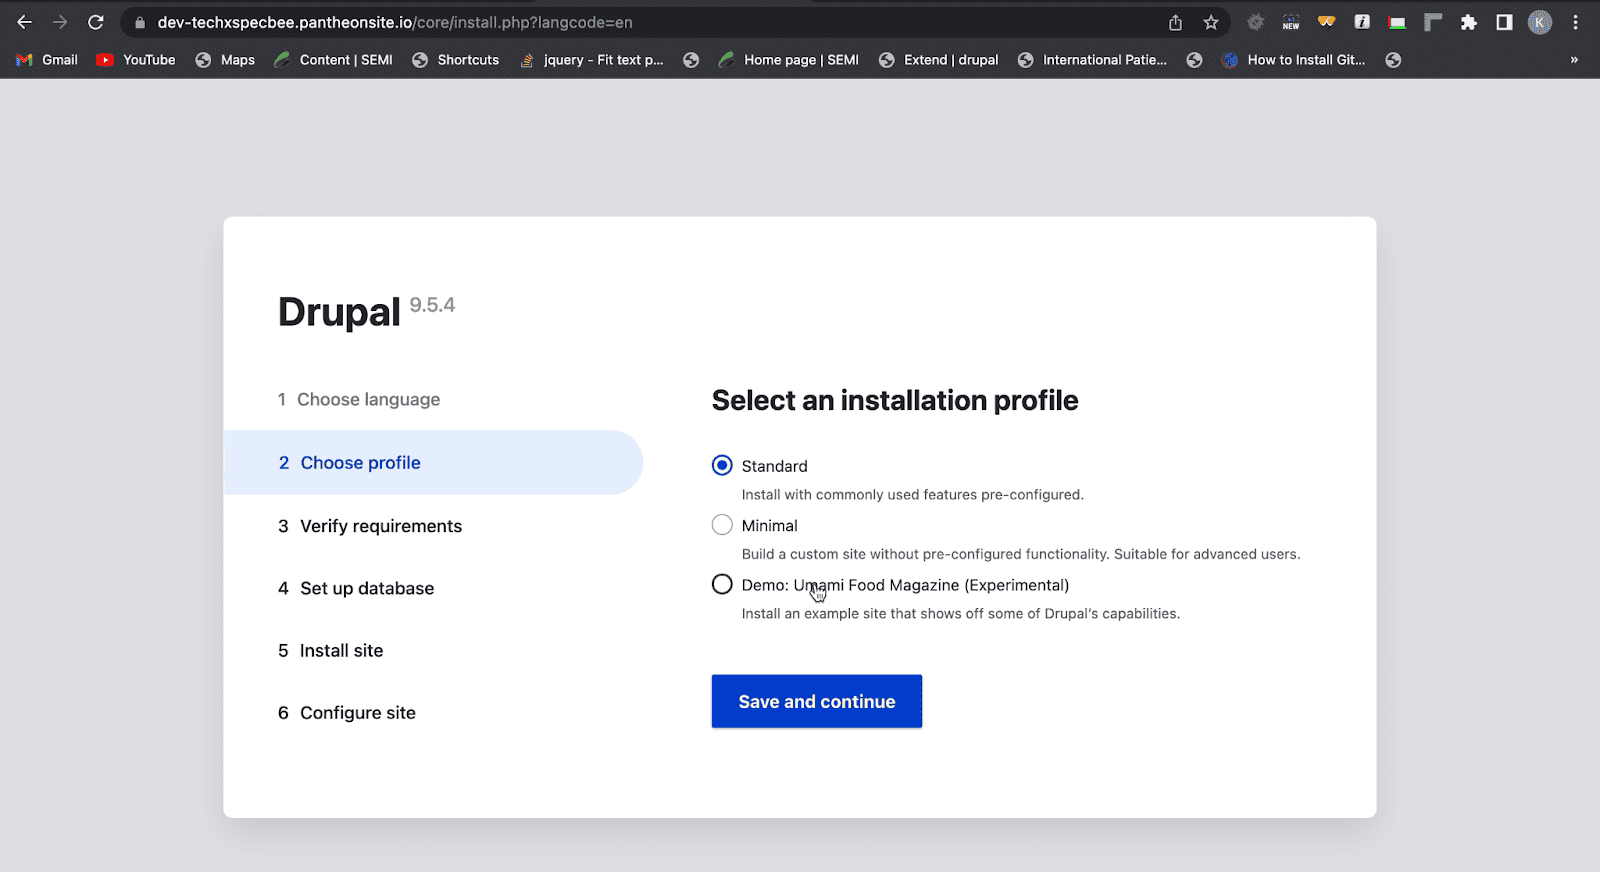Go back with the browser back arrow
The image size is (1600, 872).
click(25, 22)
